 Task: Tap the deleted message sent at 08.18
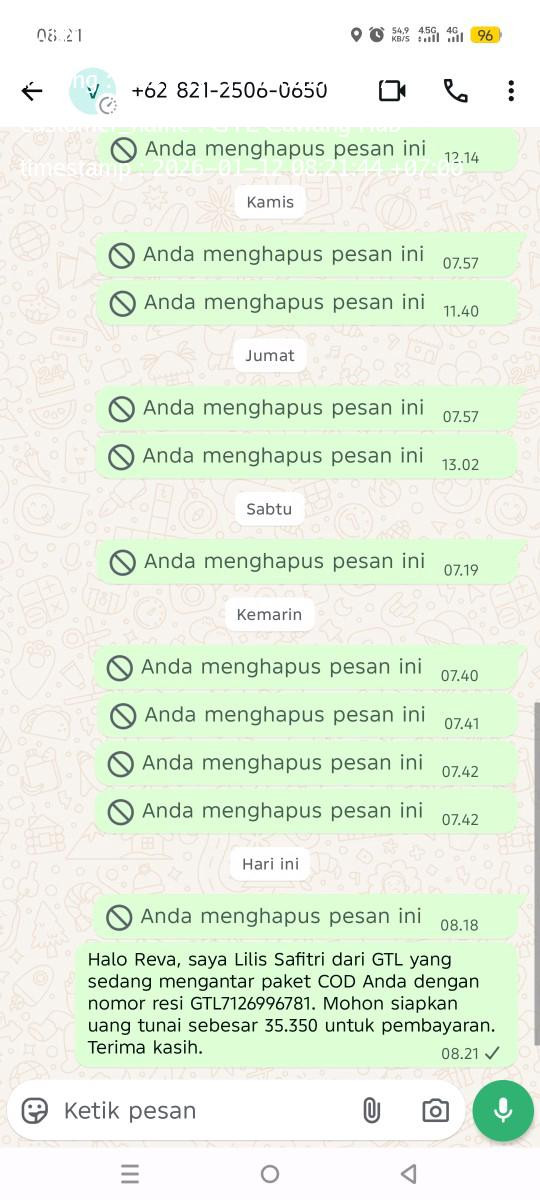coord(306,917)
